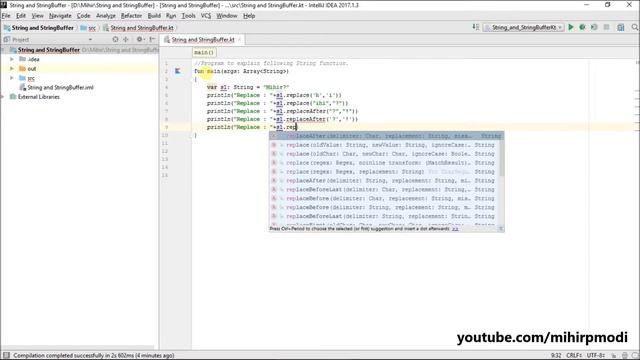This screenshot has height=360, width=640.
Task: Click the pi icon in completion popup footer
Action: (501, 229)
